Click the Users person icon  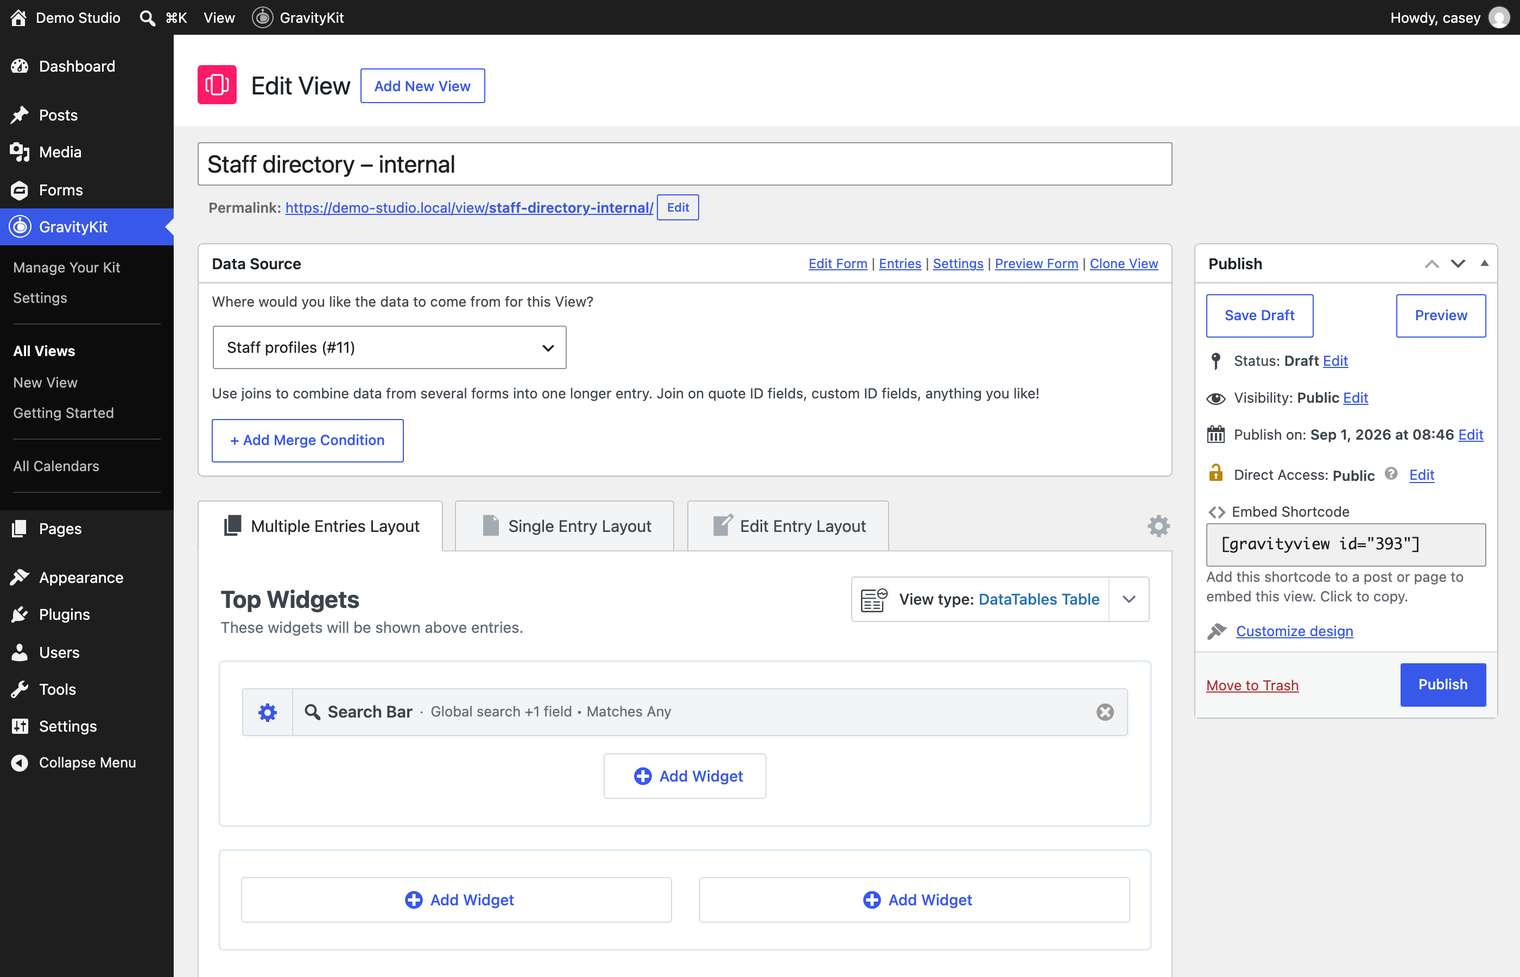coord(20,653)
